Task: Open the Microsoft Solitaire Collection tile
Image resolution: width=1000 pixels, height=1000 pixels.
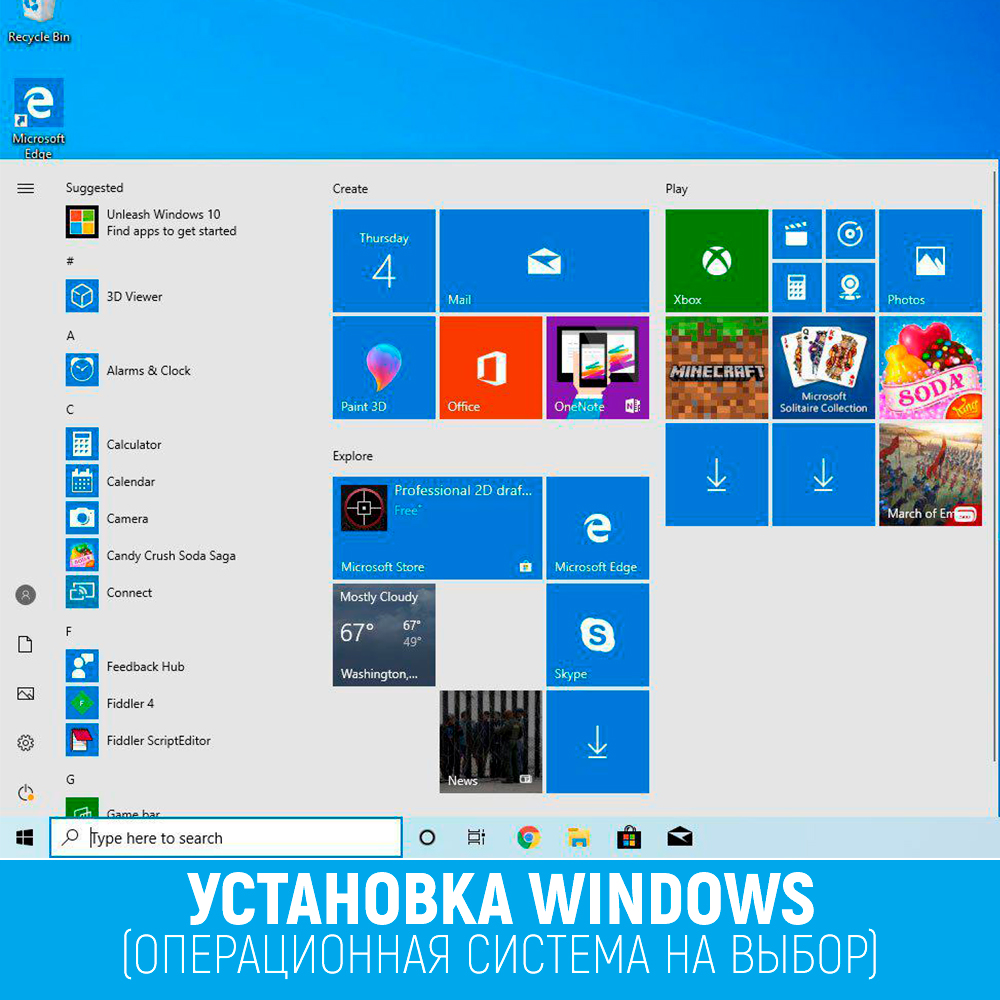Action: [823, 367]
